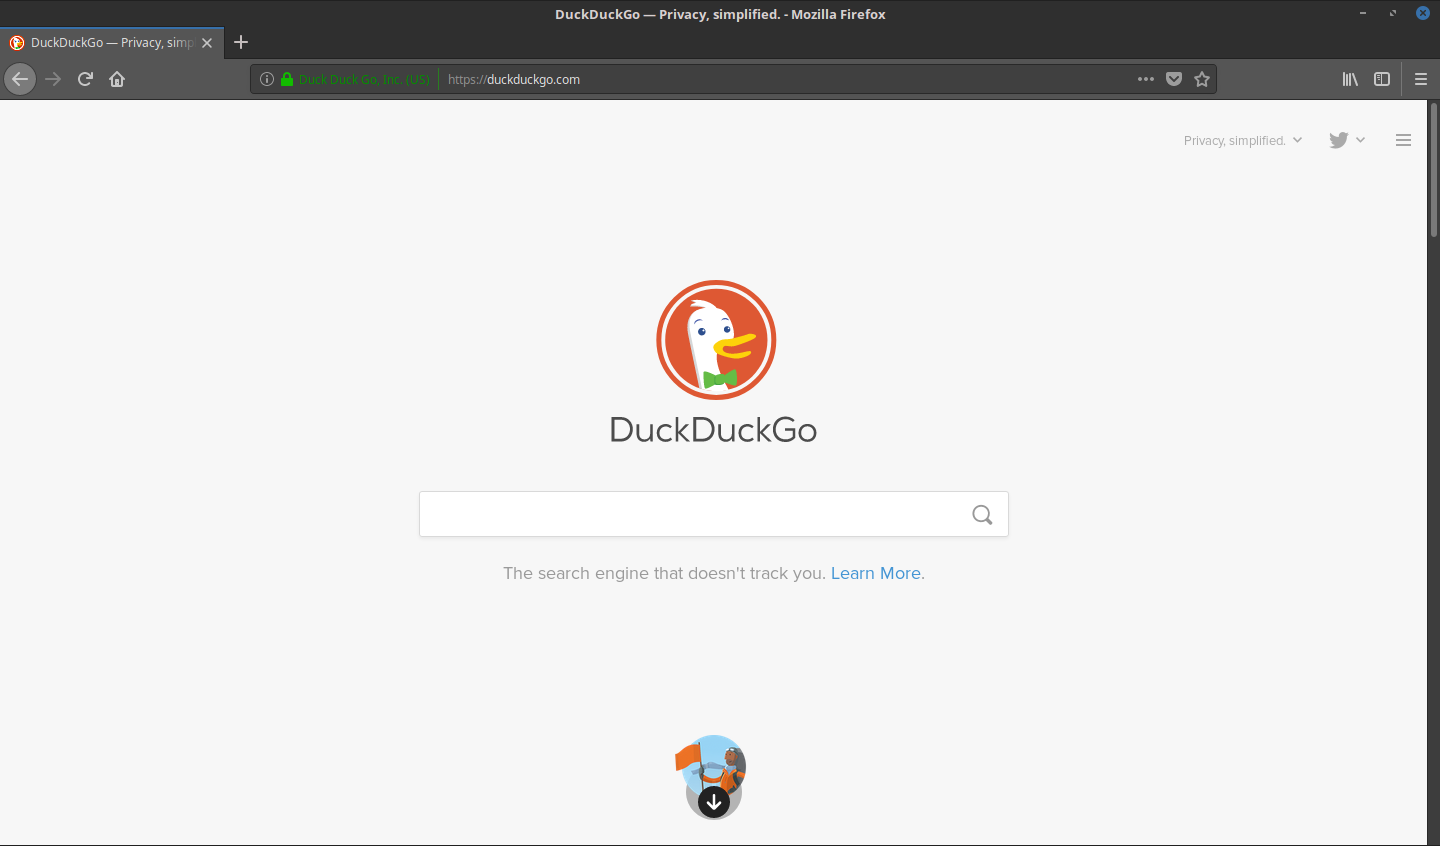1440x846 pixels.
Task: Go back using the back arrow button
Action: 20,79
